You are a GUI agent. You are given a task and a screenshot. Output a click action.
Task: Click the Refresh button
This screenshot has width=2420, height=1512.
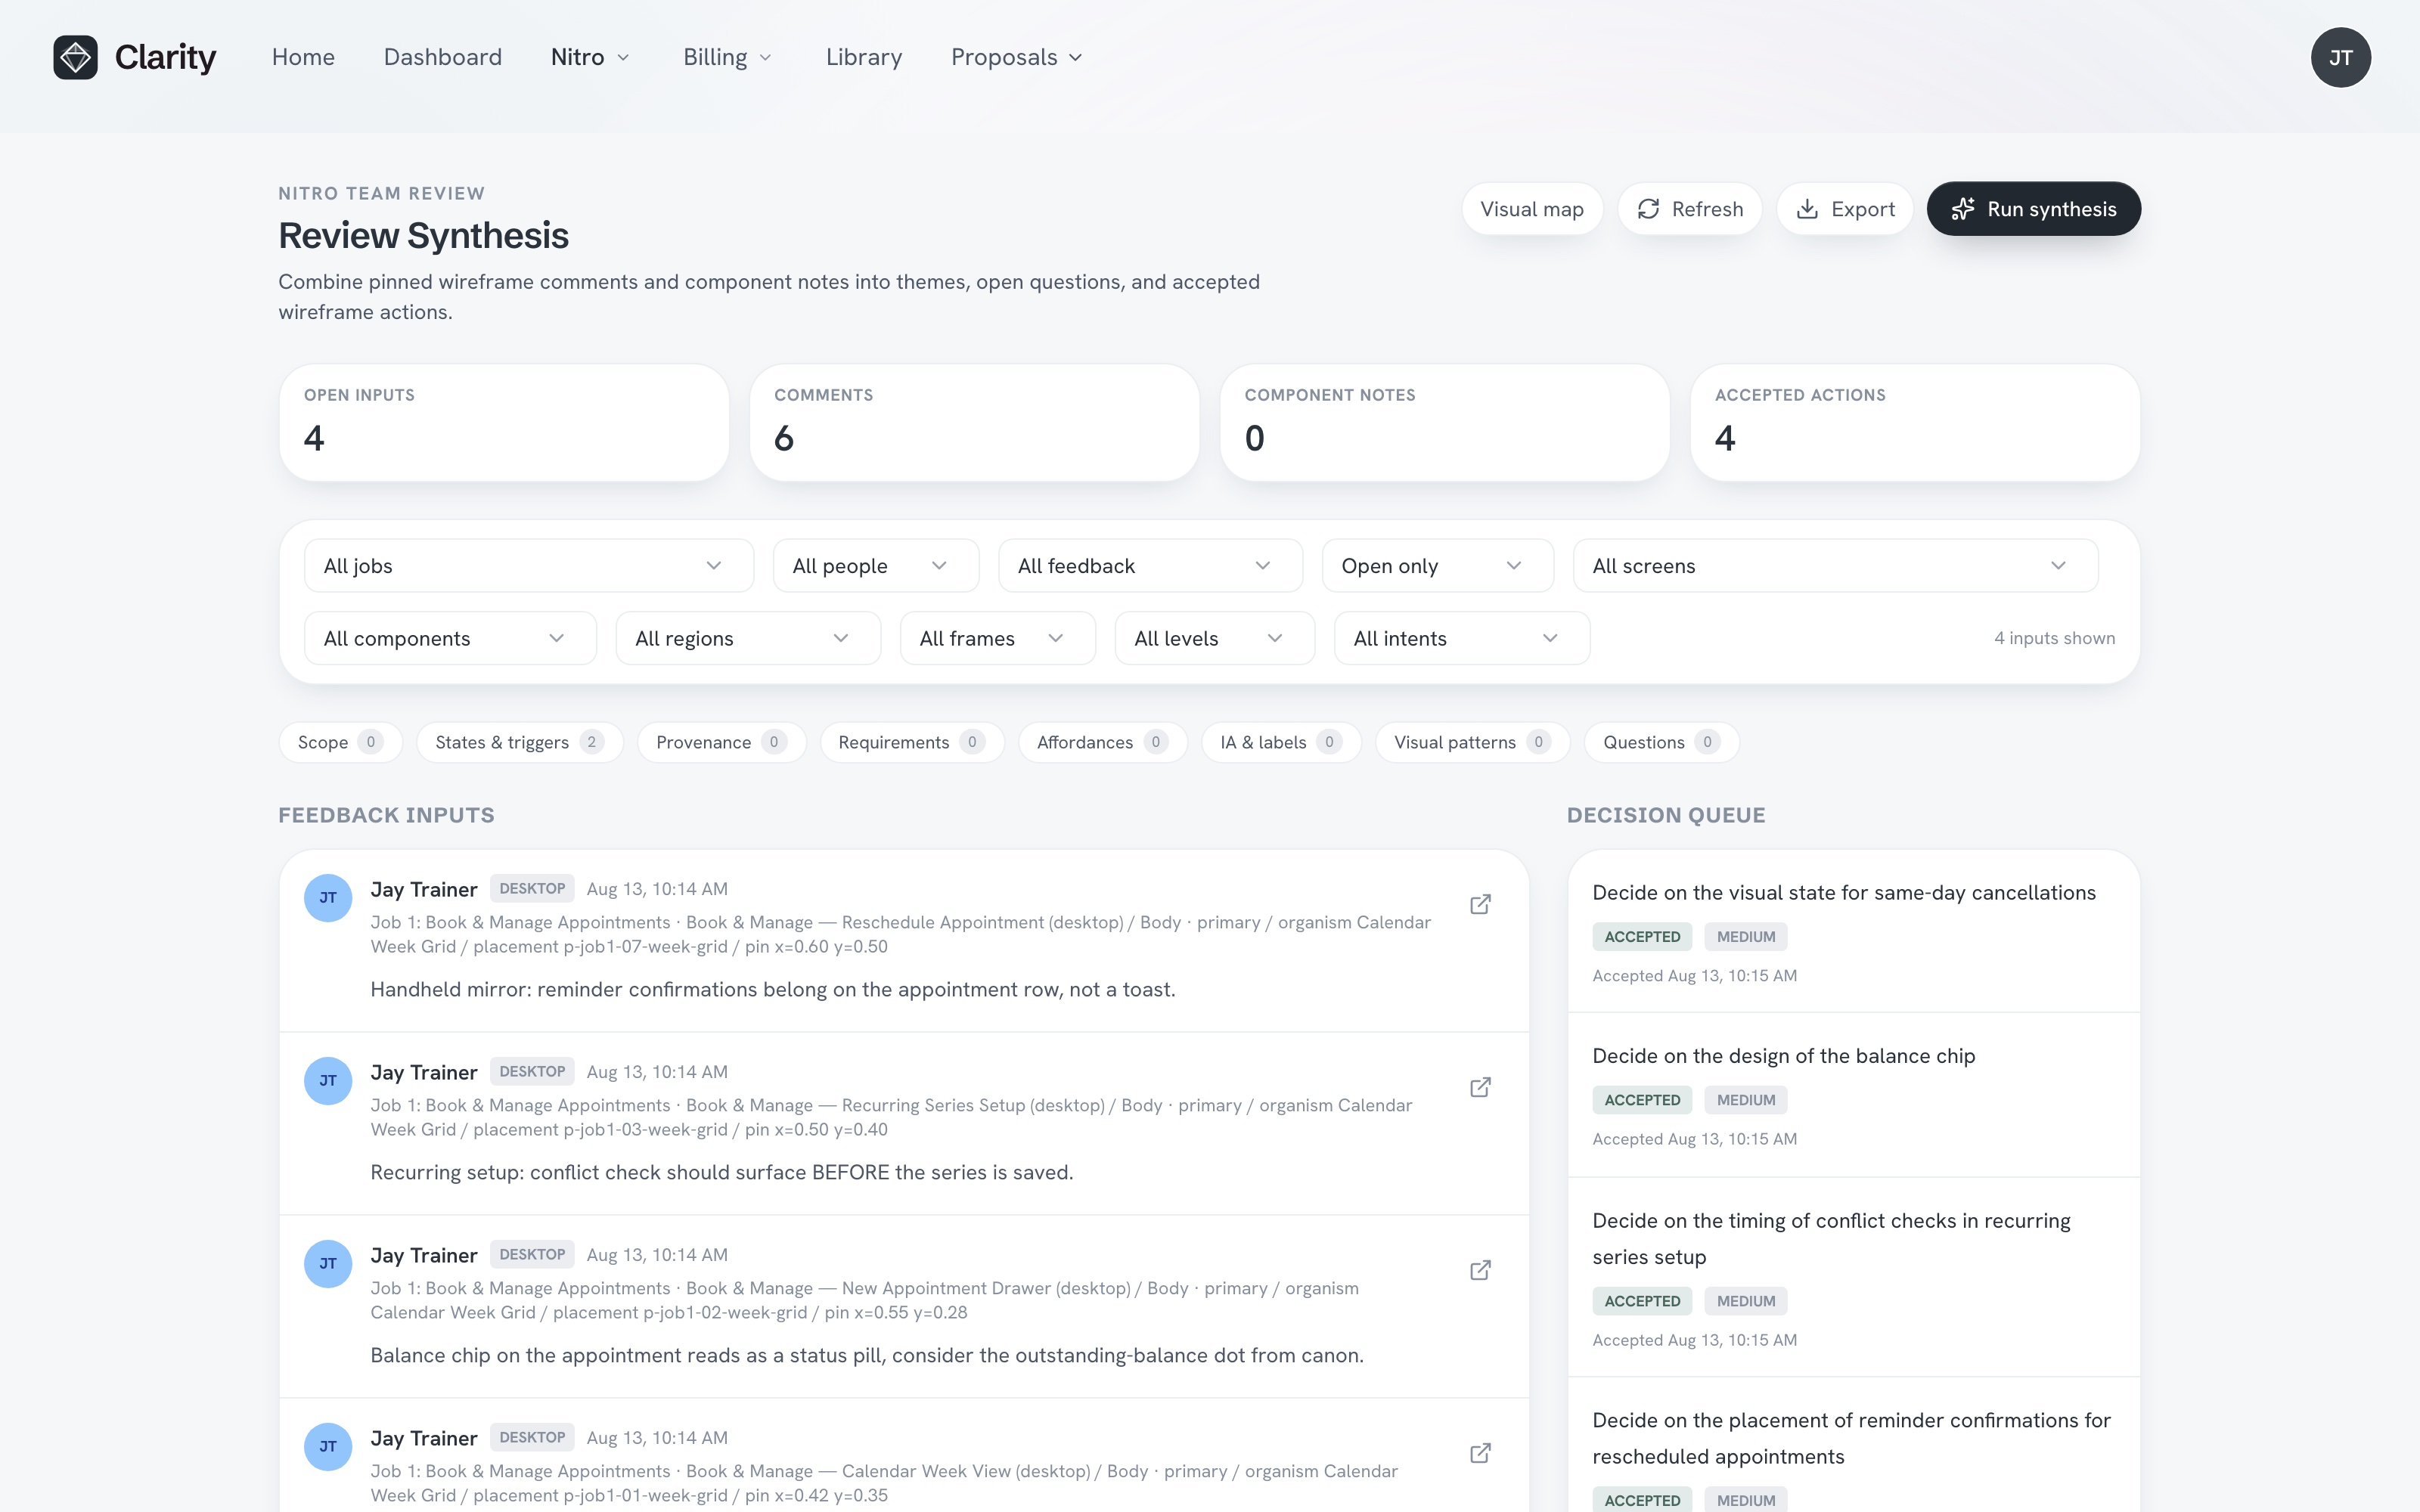pos(1689,209)
